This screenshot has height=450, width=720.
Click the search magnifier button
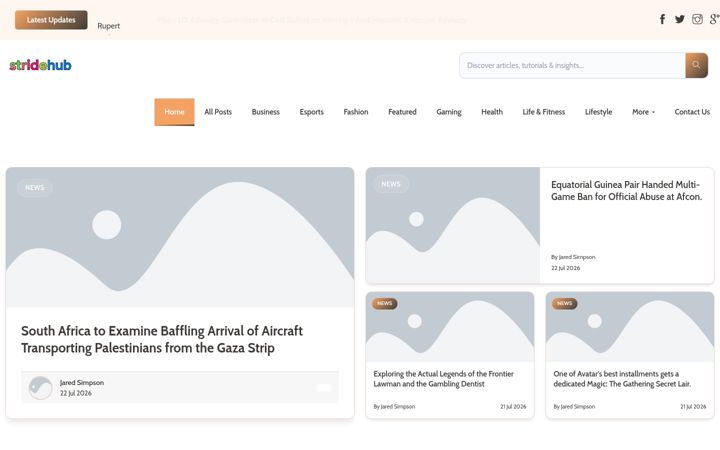pyautogui.click(x=696, y=65)
